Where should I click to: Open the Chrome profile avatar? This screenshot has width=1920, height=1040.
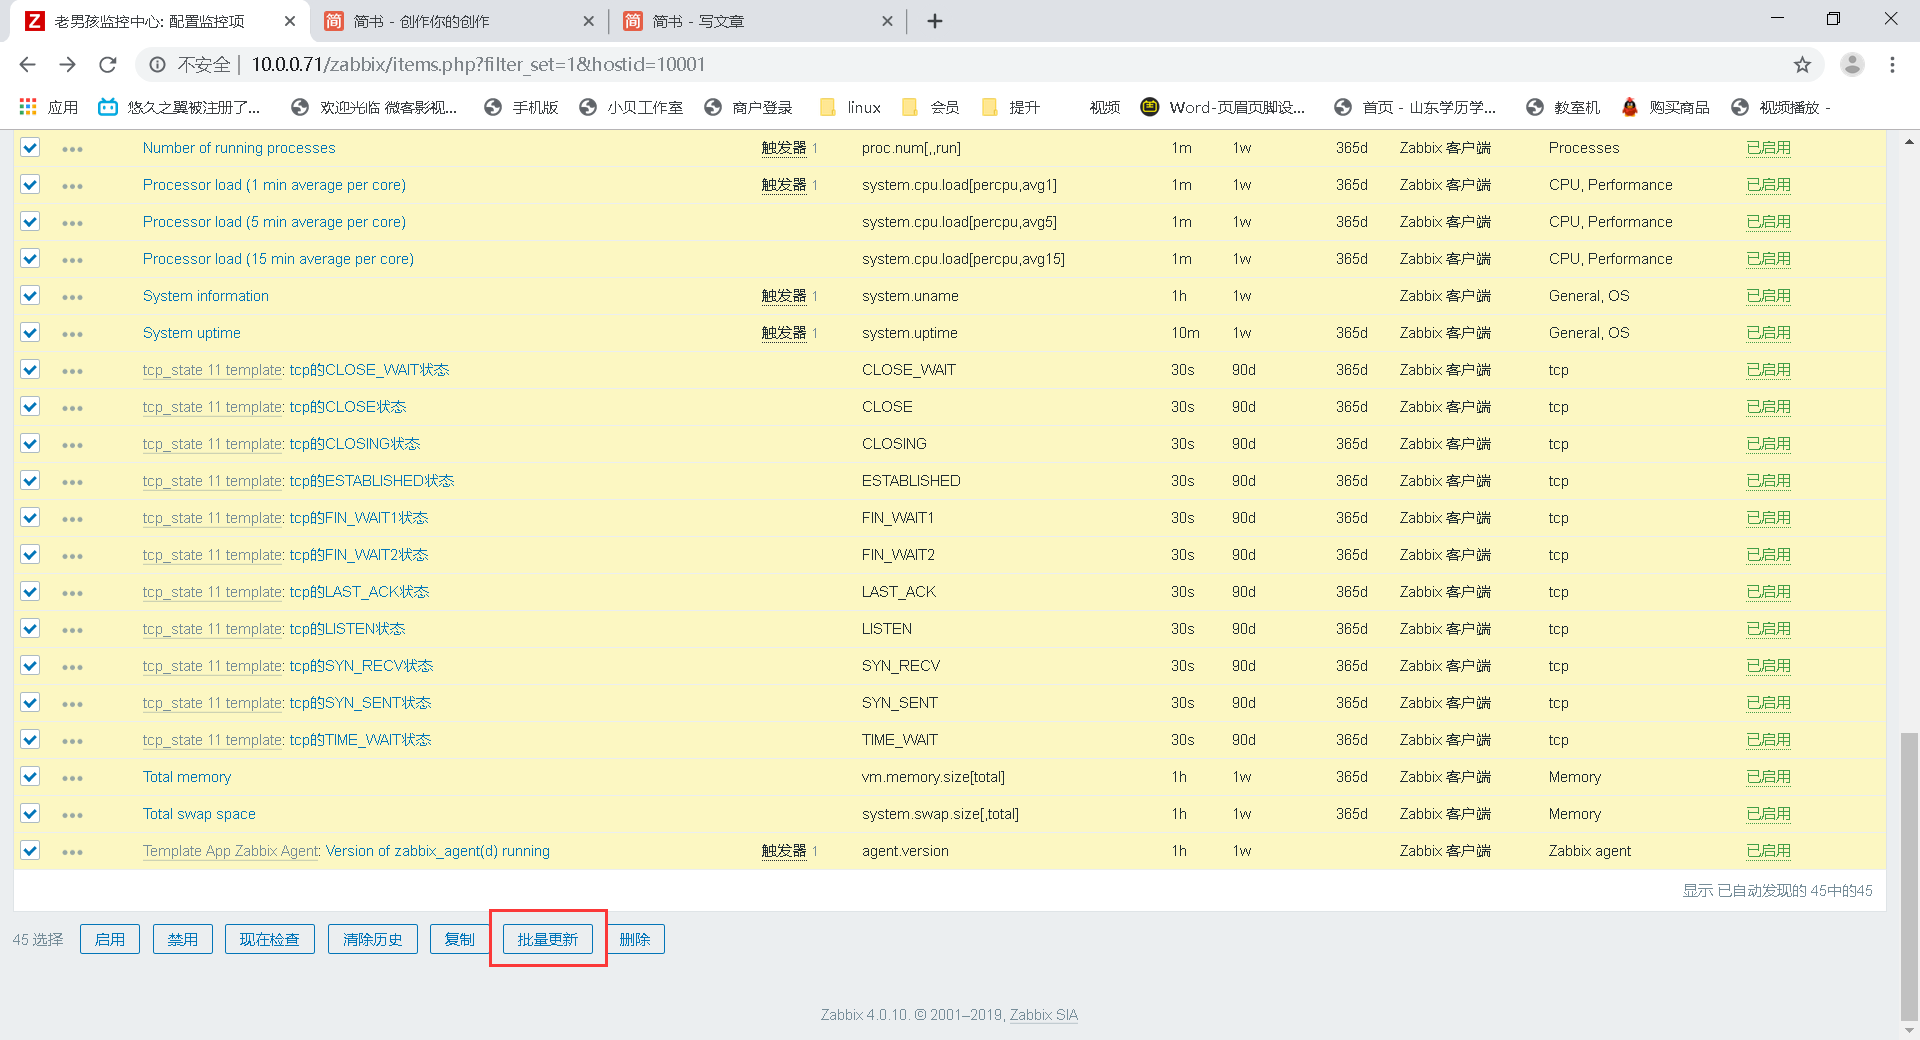pyautogui.click(x=1852, y=65)
